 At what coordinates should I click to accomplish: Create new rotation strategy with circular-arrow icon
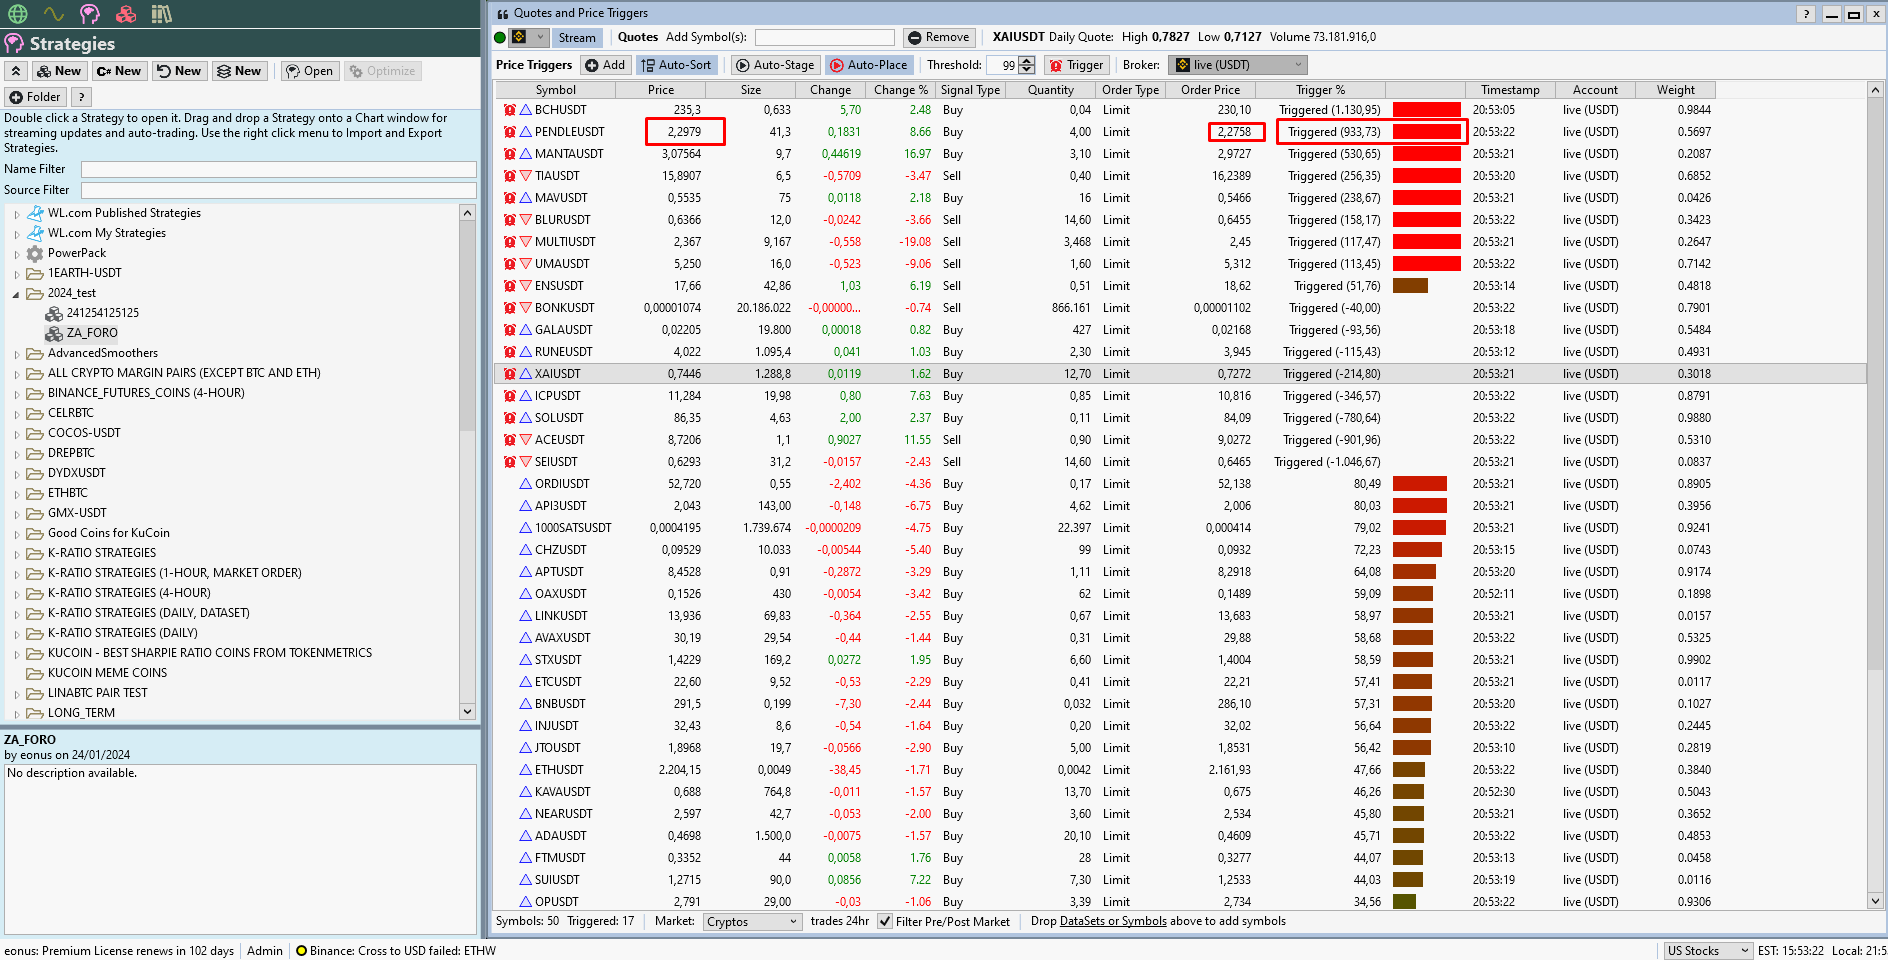coord(179,71)
